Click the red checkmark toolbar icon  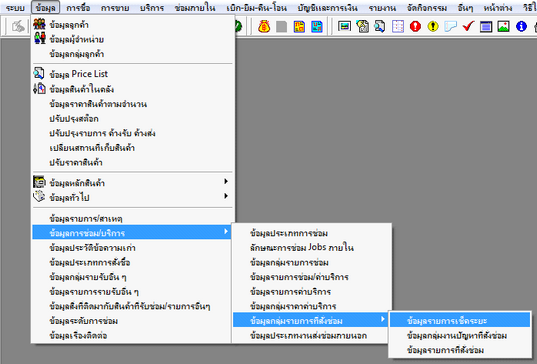click(x=468, y=26)
